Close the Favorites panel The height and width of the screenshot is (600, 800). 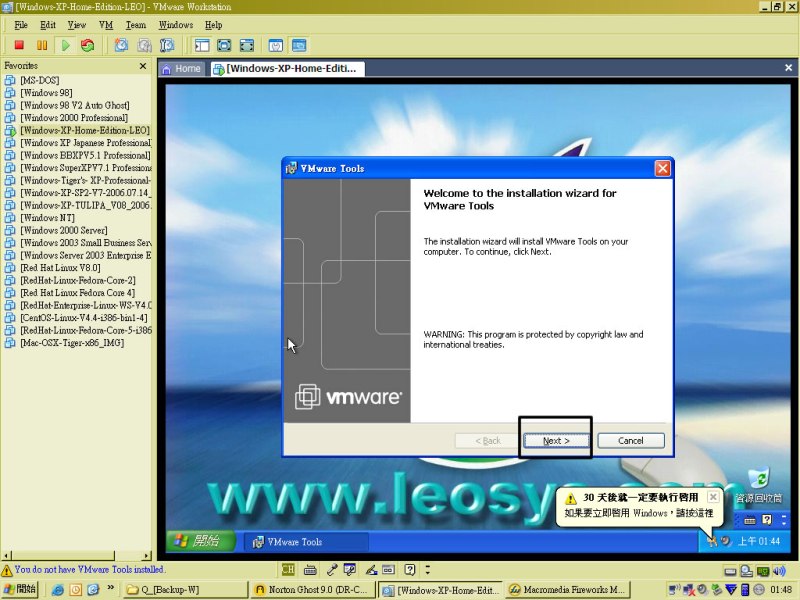(x=143, y=66)
